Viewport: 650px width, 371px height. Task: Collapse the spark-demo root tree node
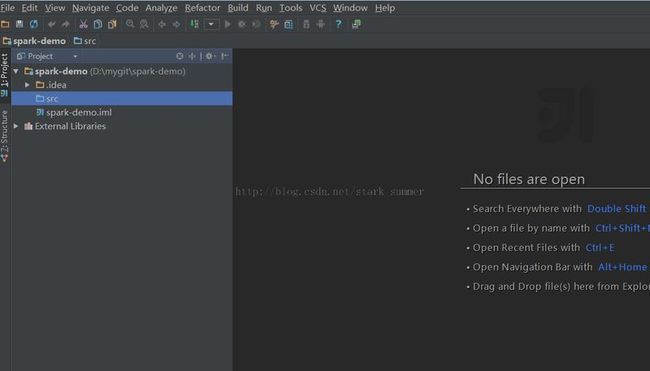[x=16, y=71]
